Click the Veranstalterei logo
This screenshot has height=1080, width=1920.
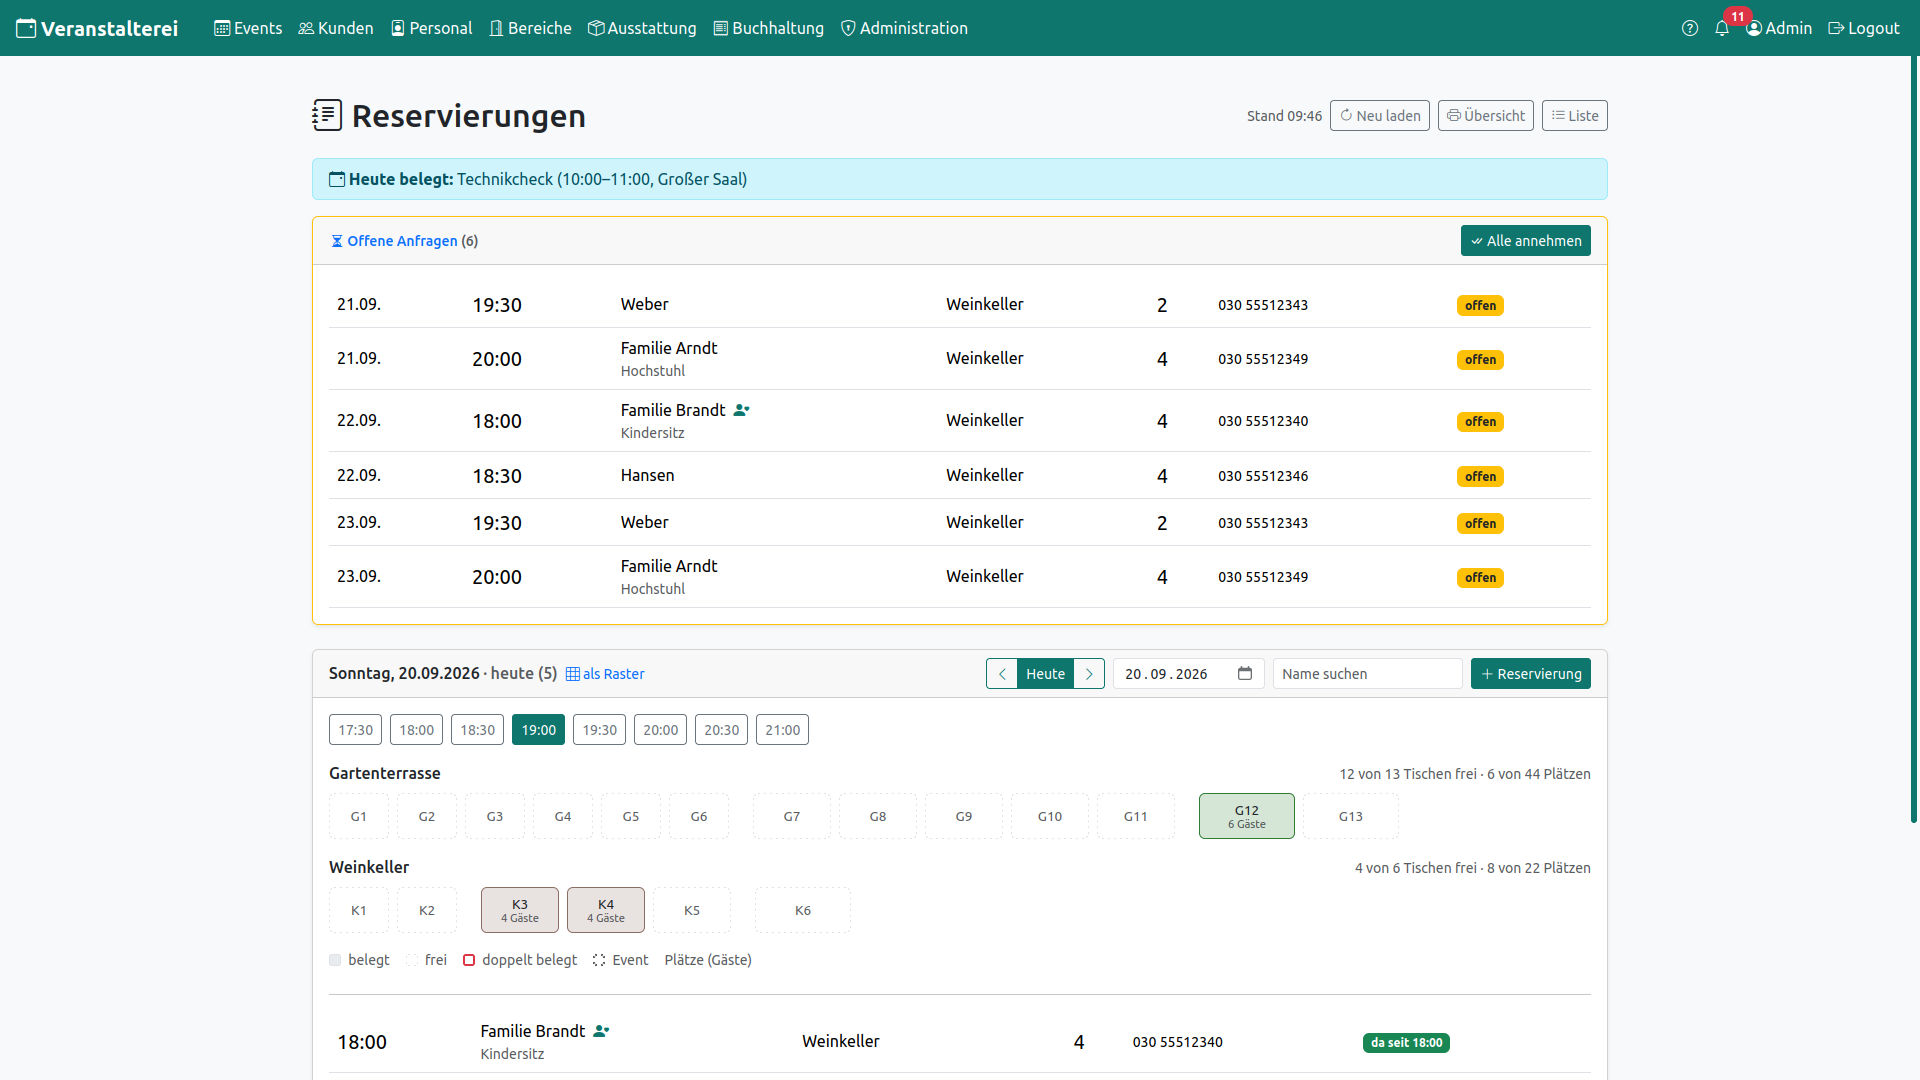(97, 28)
